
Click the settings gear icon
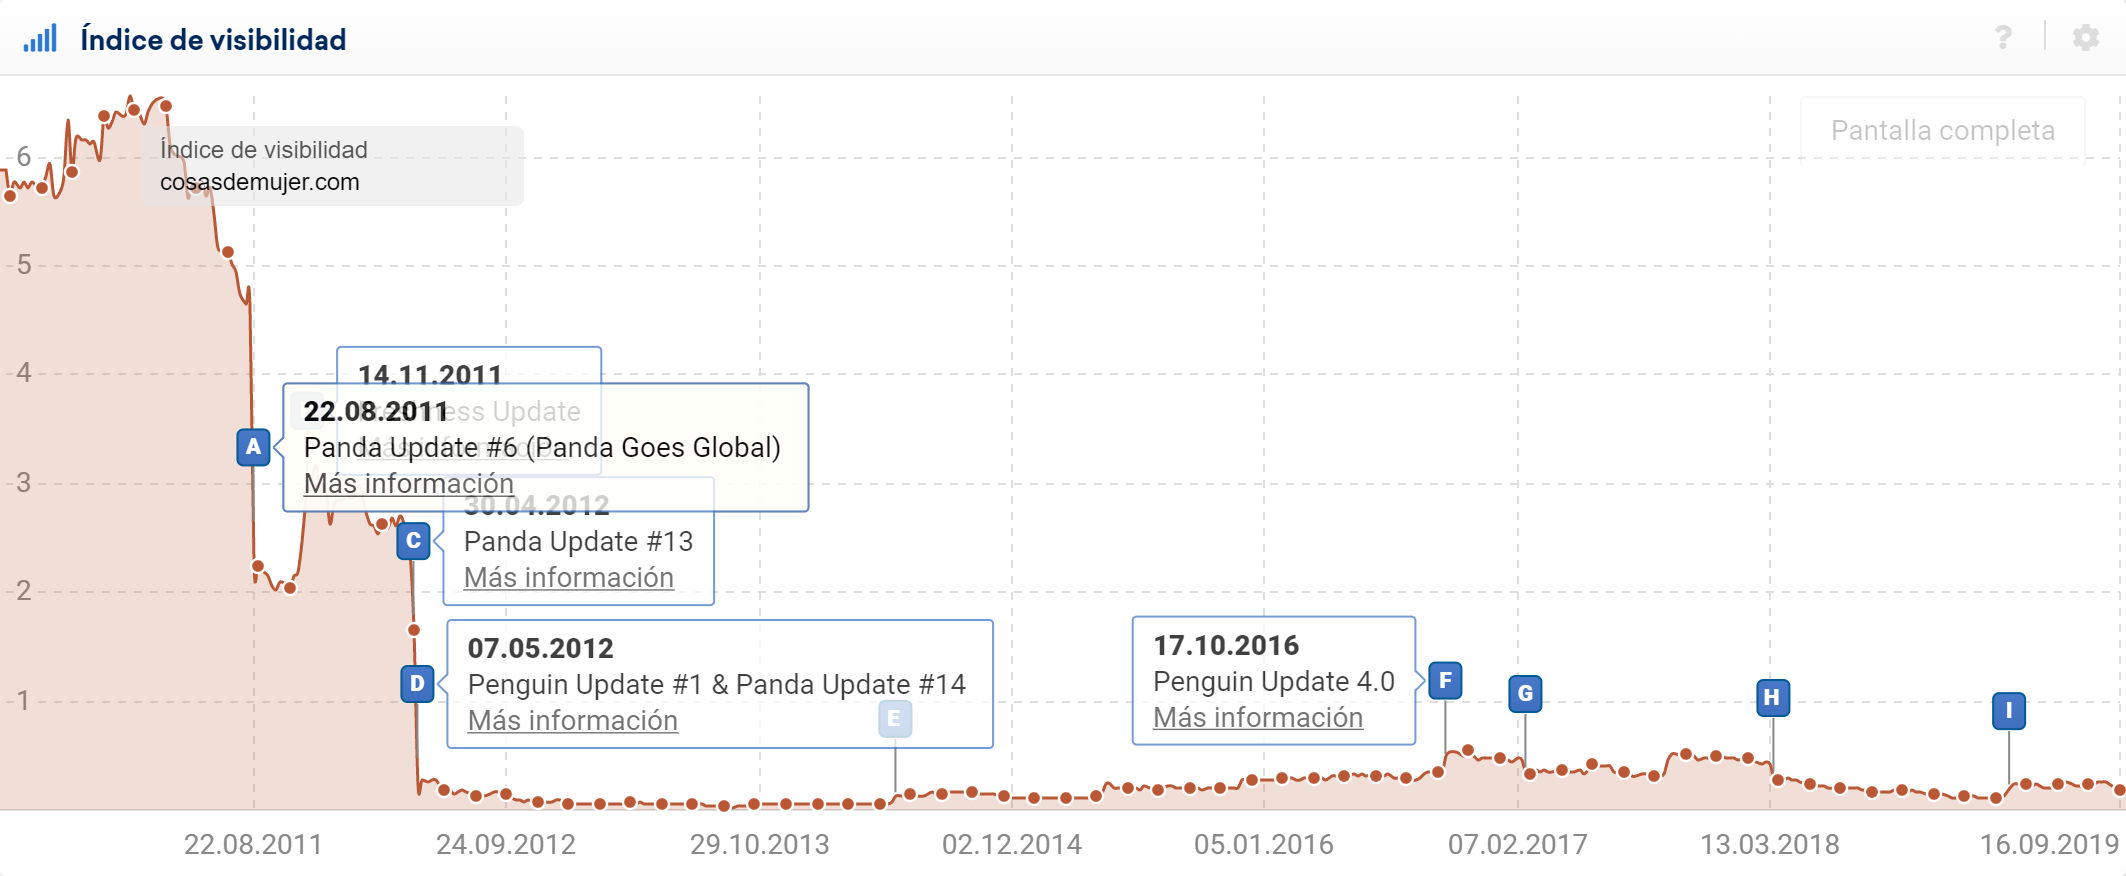point(2085,38)
